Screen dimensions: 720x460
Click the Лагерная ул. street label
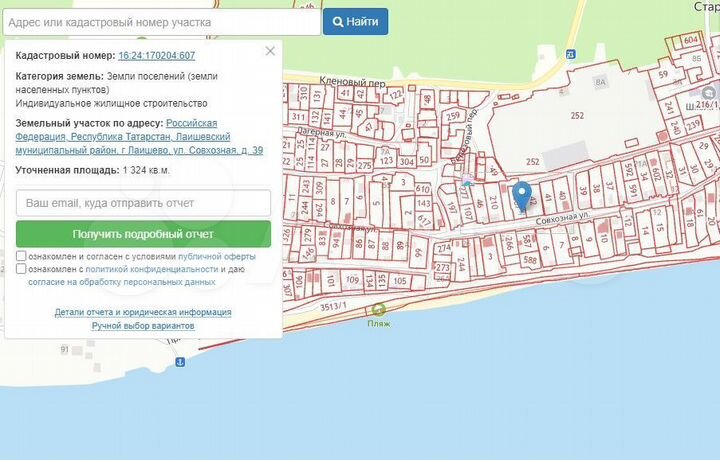point(322,132)
